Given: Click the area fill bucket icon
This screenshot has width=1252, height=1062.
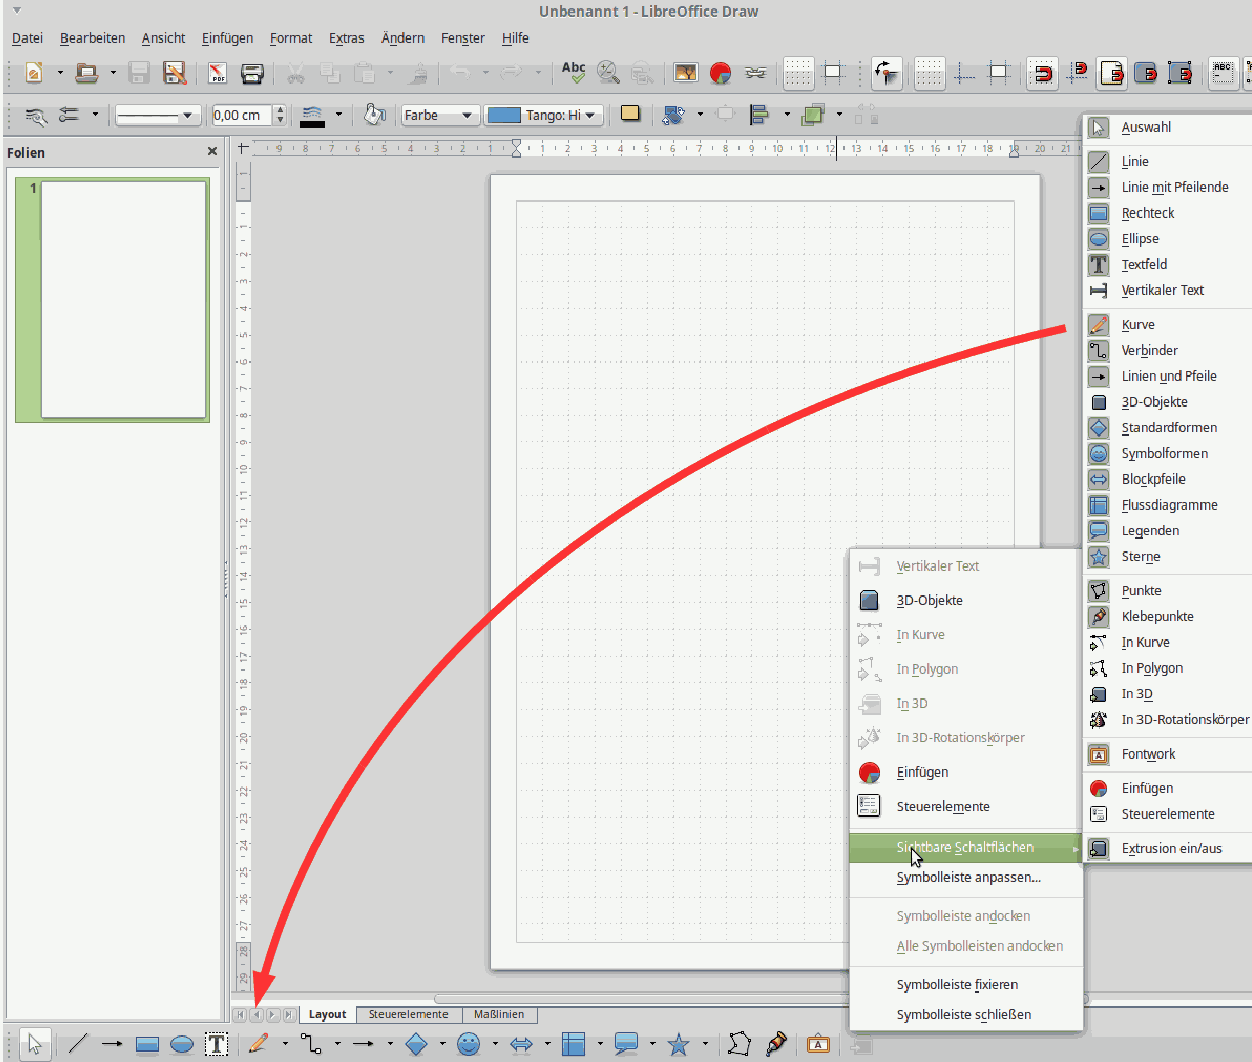Looking at the screenshot, I should [375, 114].
